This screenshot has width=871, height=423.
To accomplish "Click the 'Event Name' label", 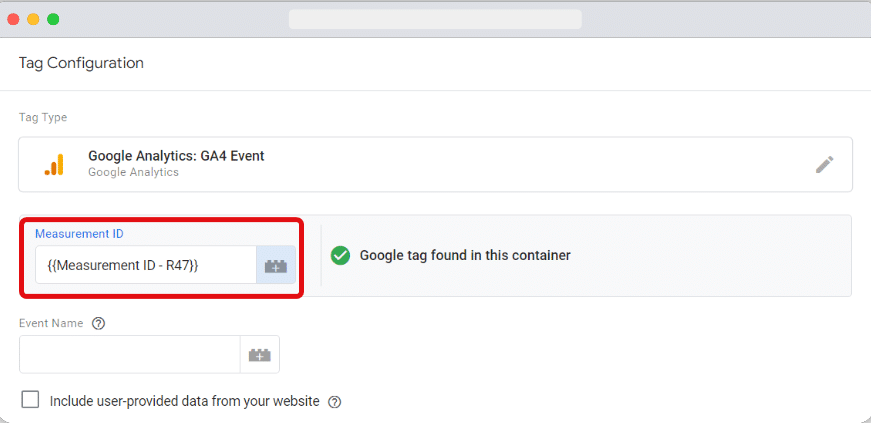I will pyautogui.click(x=51, y=324).
